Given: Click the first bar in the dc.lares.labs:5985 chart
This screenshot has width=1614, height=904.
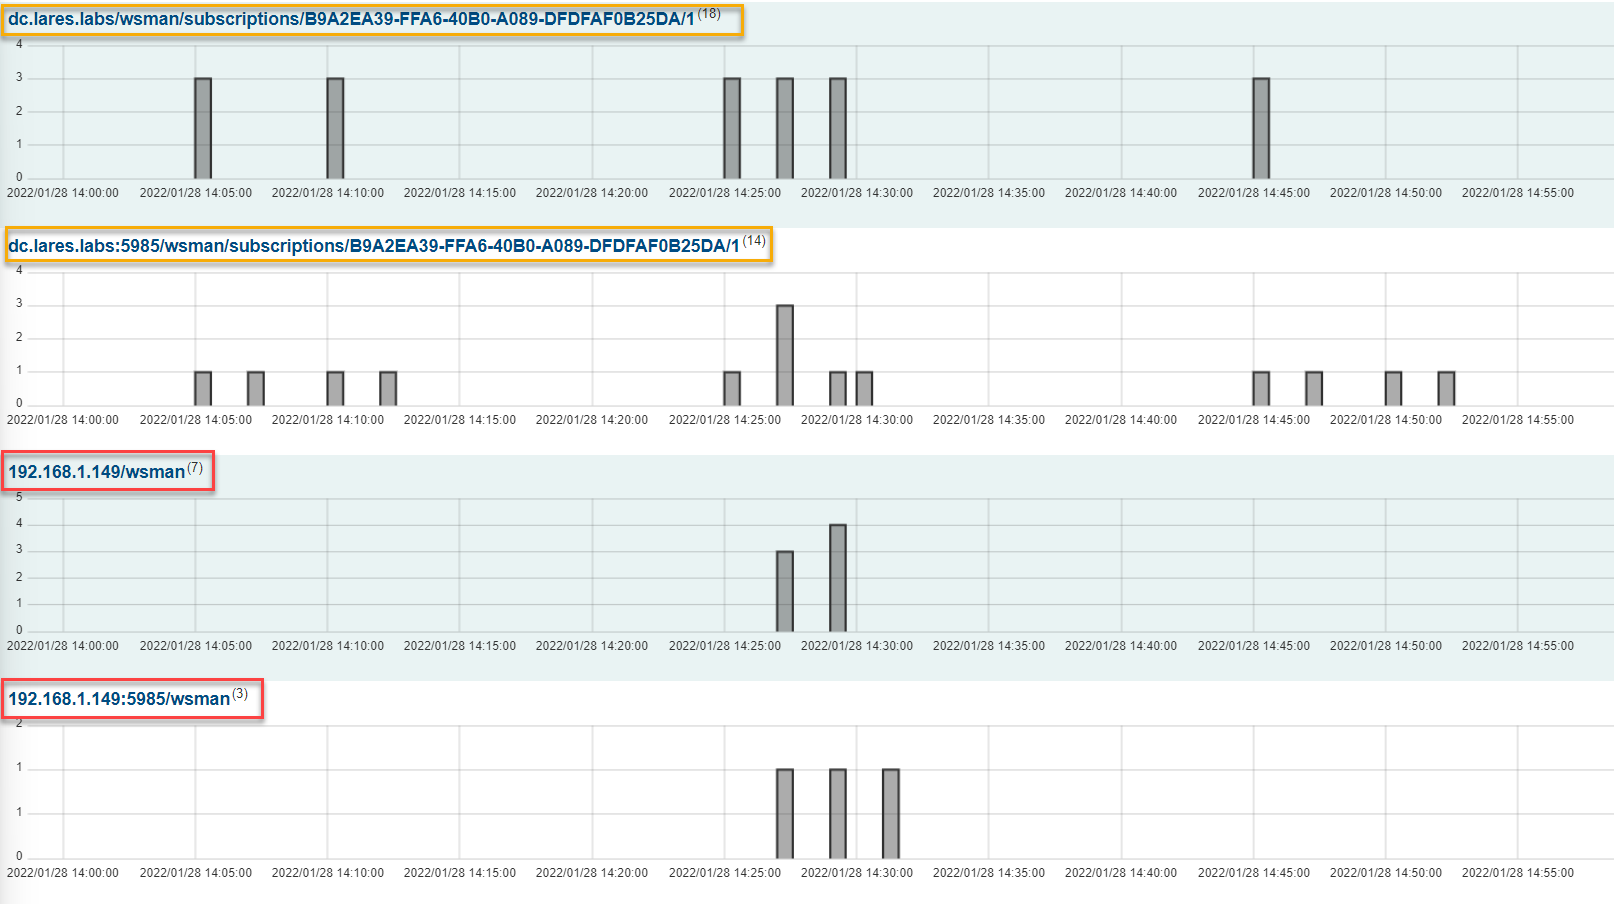Looking at the screenshot, I should click(x=203, y=388).
